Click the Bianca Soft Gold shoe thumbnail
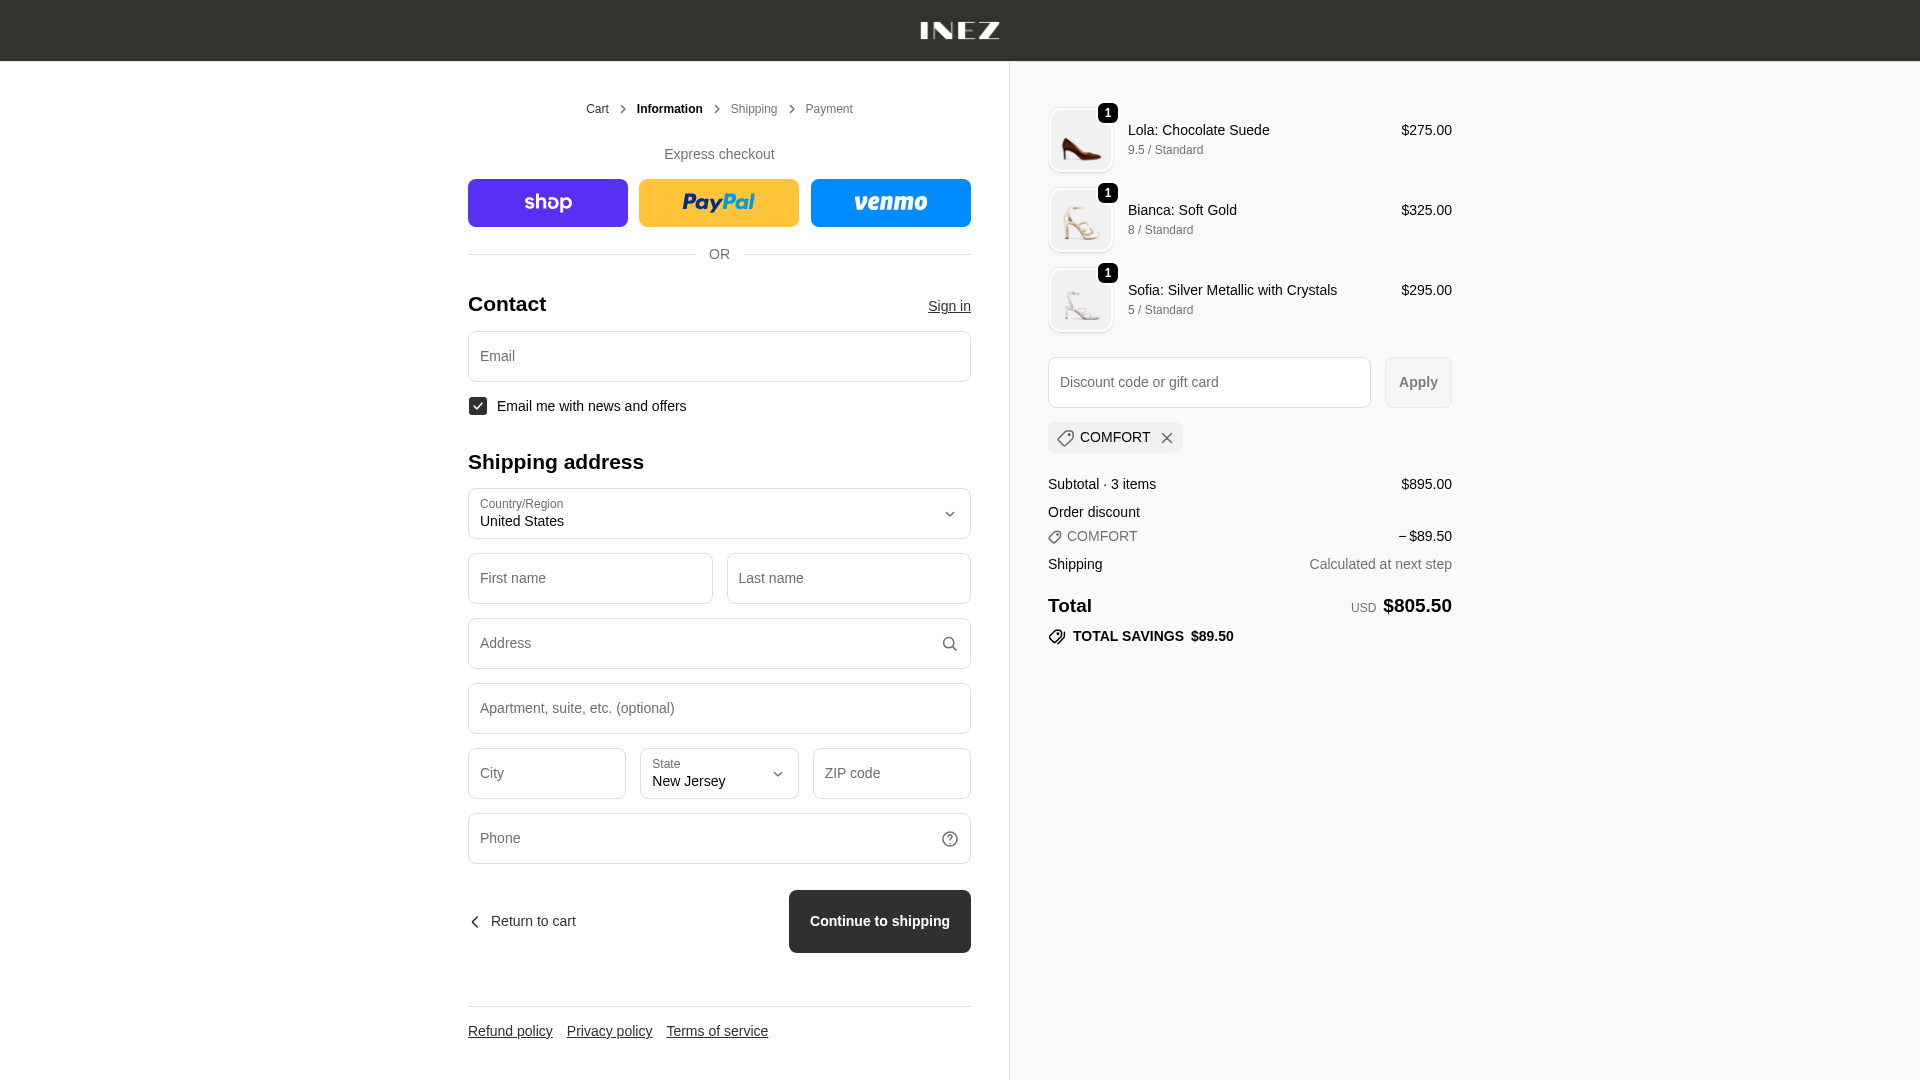1920x1080 pixels. pyautogui.click(x=1081, y=220)
